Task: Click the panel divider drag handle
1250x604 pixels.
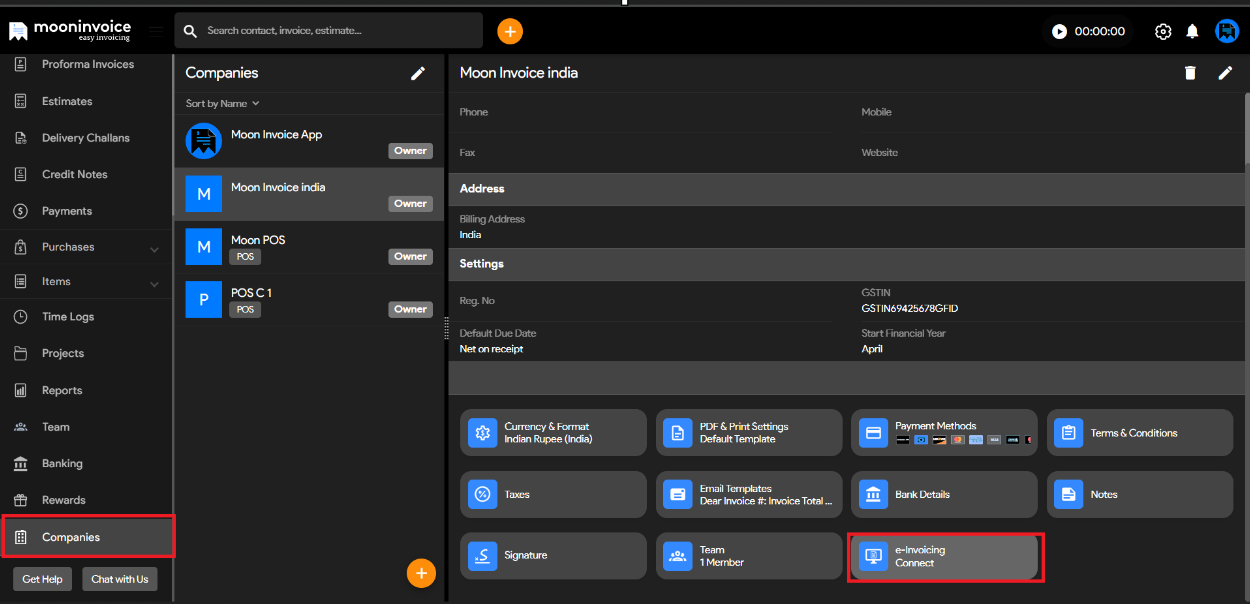Action: coord(446,328)
